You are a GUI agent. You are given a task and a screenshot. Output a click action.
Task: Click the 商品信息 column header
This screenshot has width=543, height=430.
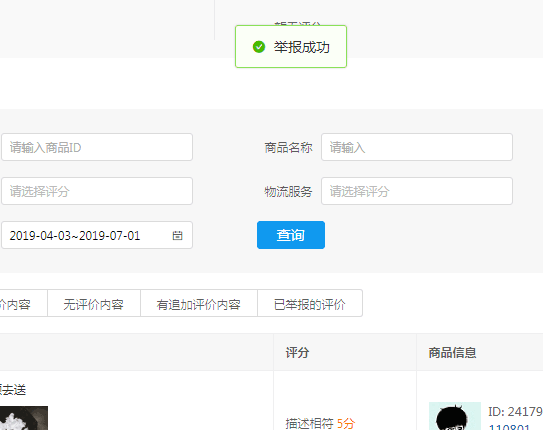point(452,352)
